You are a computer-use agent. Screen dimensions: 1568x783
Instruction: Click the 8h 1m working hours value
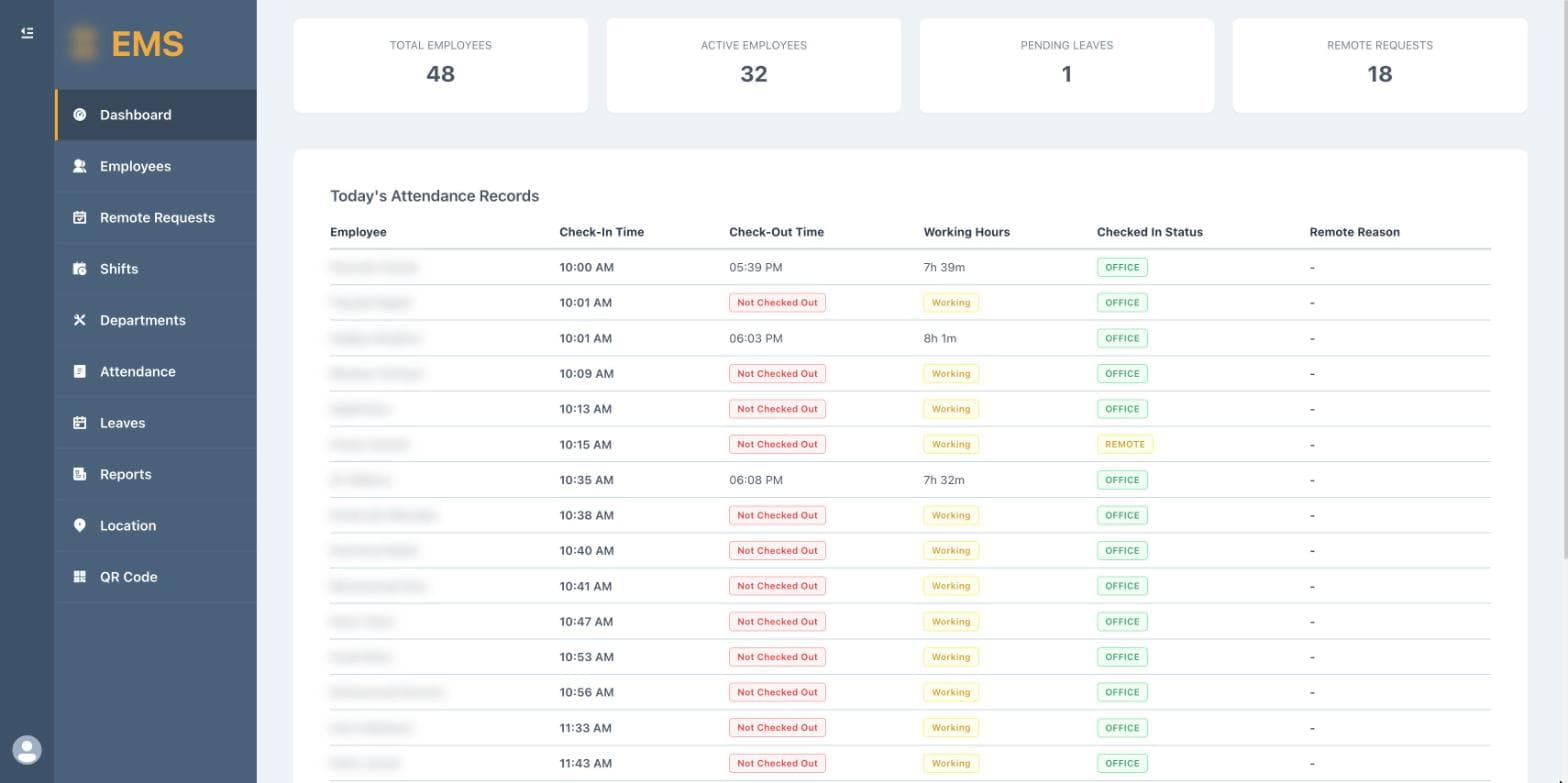pyautogui.click(x=940, y=338)
